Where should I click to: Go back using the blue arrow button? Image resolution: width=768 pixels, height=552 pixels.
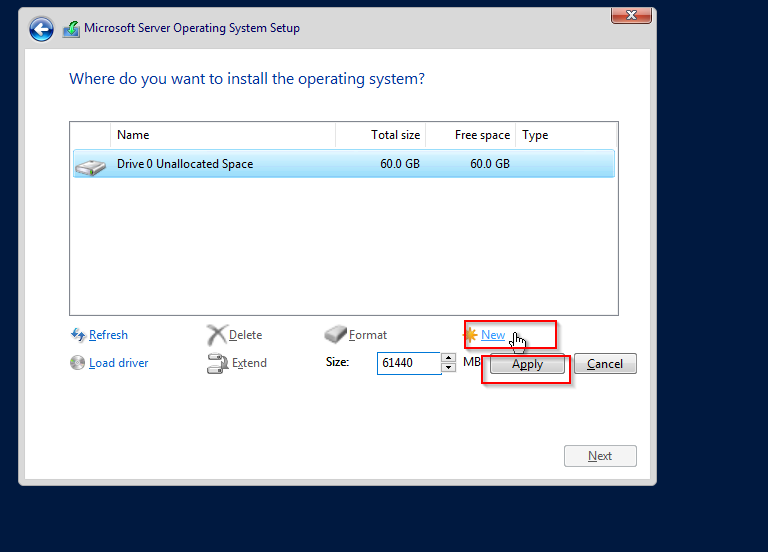(41, 29)
